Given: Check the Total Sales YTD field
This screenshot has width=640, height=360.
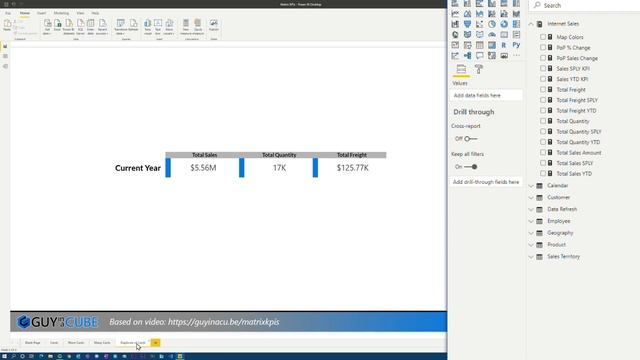Looking at the screenshot, I should (x=543, y=173).
